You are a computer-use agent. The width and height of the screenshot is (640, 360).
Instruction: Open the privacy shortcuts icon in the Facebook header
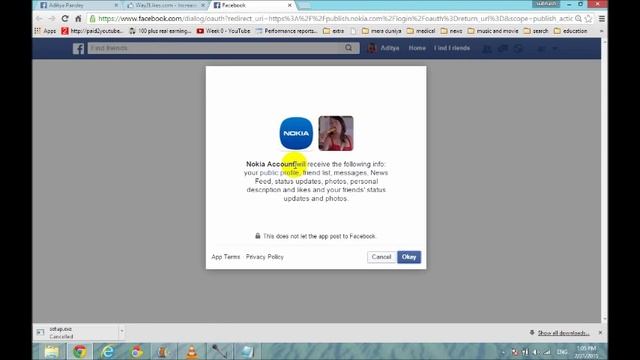click(541, 49)
